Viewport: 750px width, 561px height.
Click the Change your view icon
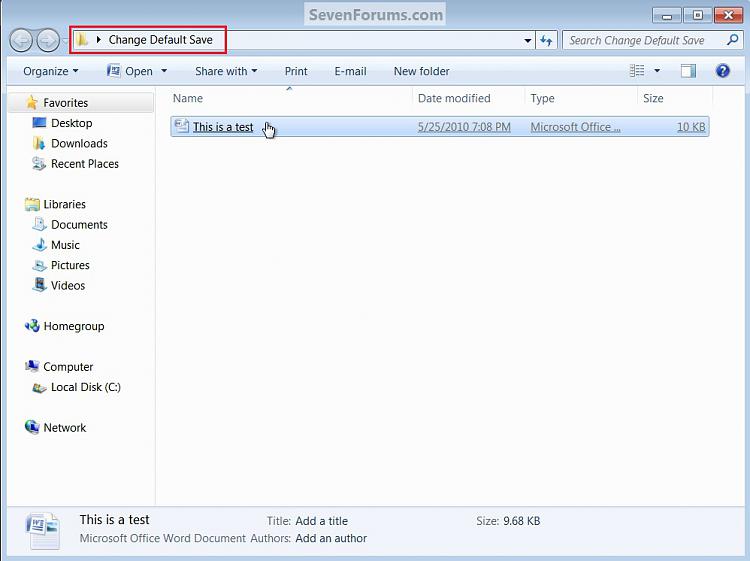tap(637, 71)
